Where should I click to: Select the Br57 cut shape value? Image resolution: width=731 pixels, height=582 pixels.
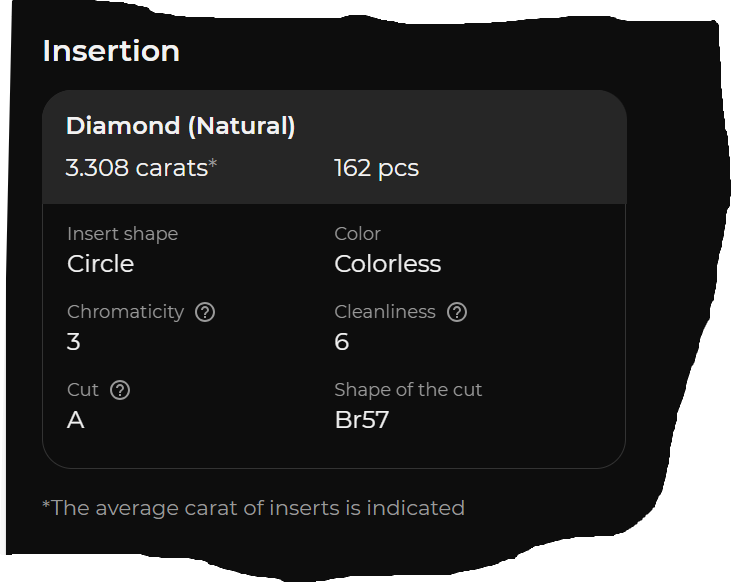361,420
